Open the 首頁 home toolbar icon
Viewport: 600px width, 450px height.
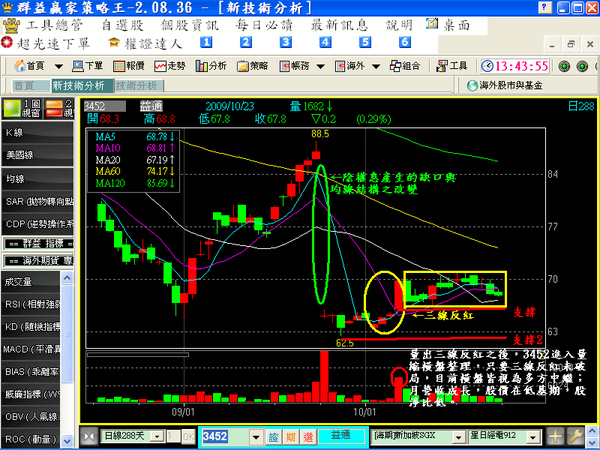click(29, 66)
